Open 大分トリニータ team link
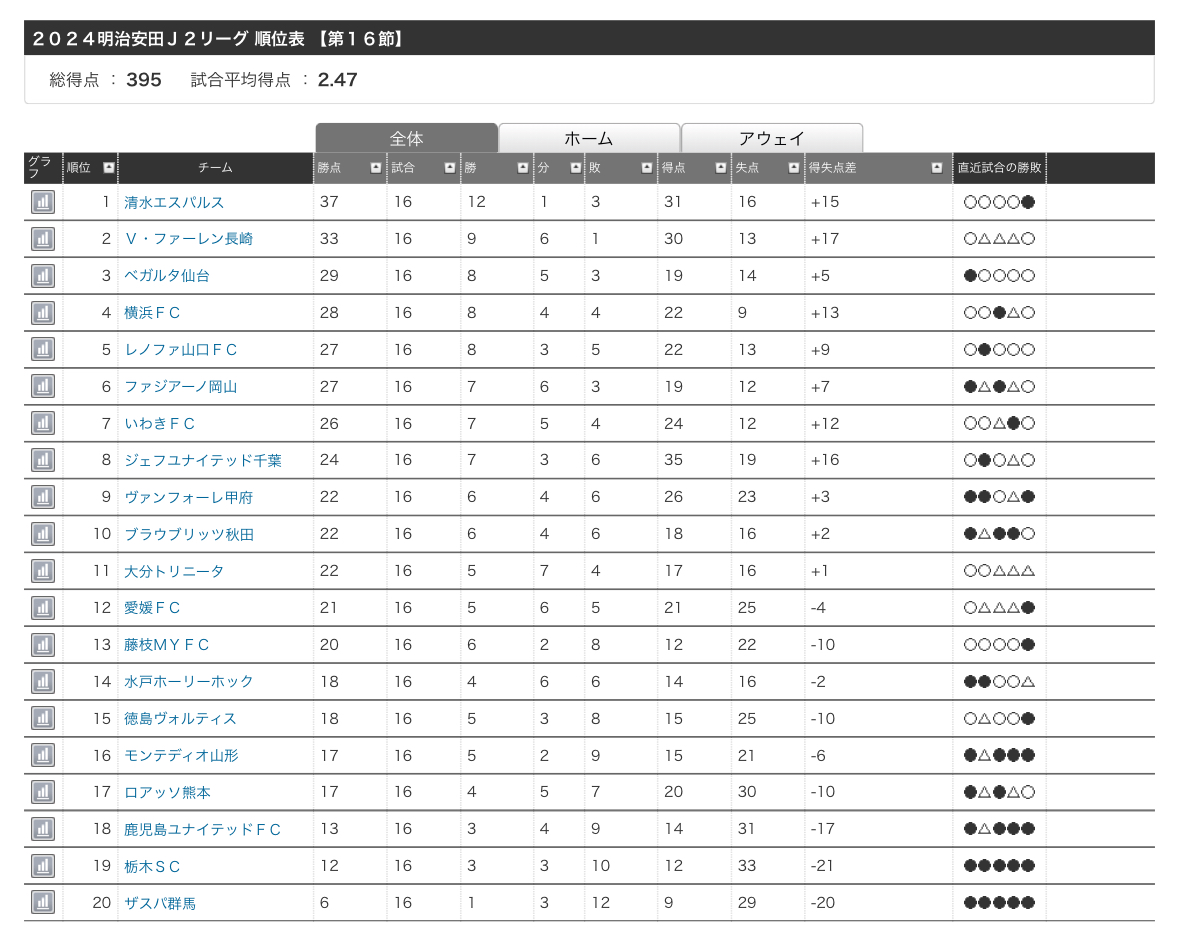Viewport: 1179px width, 936px height. coord(174,571)
